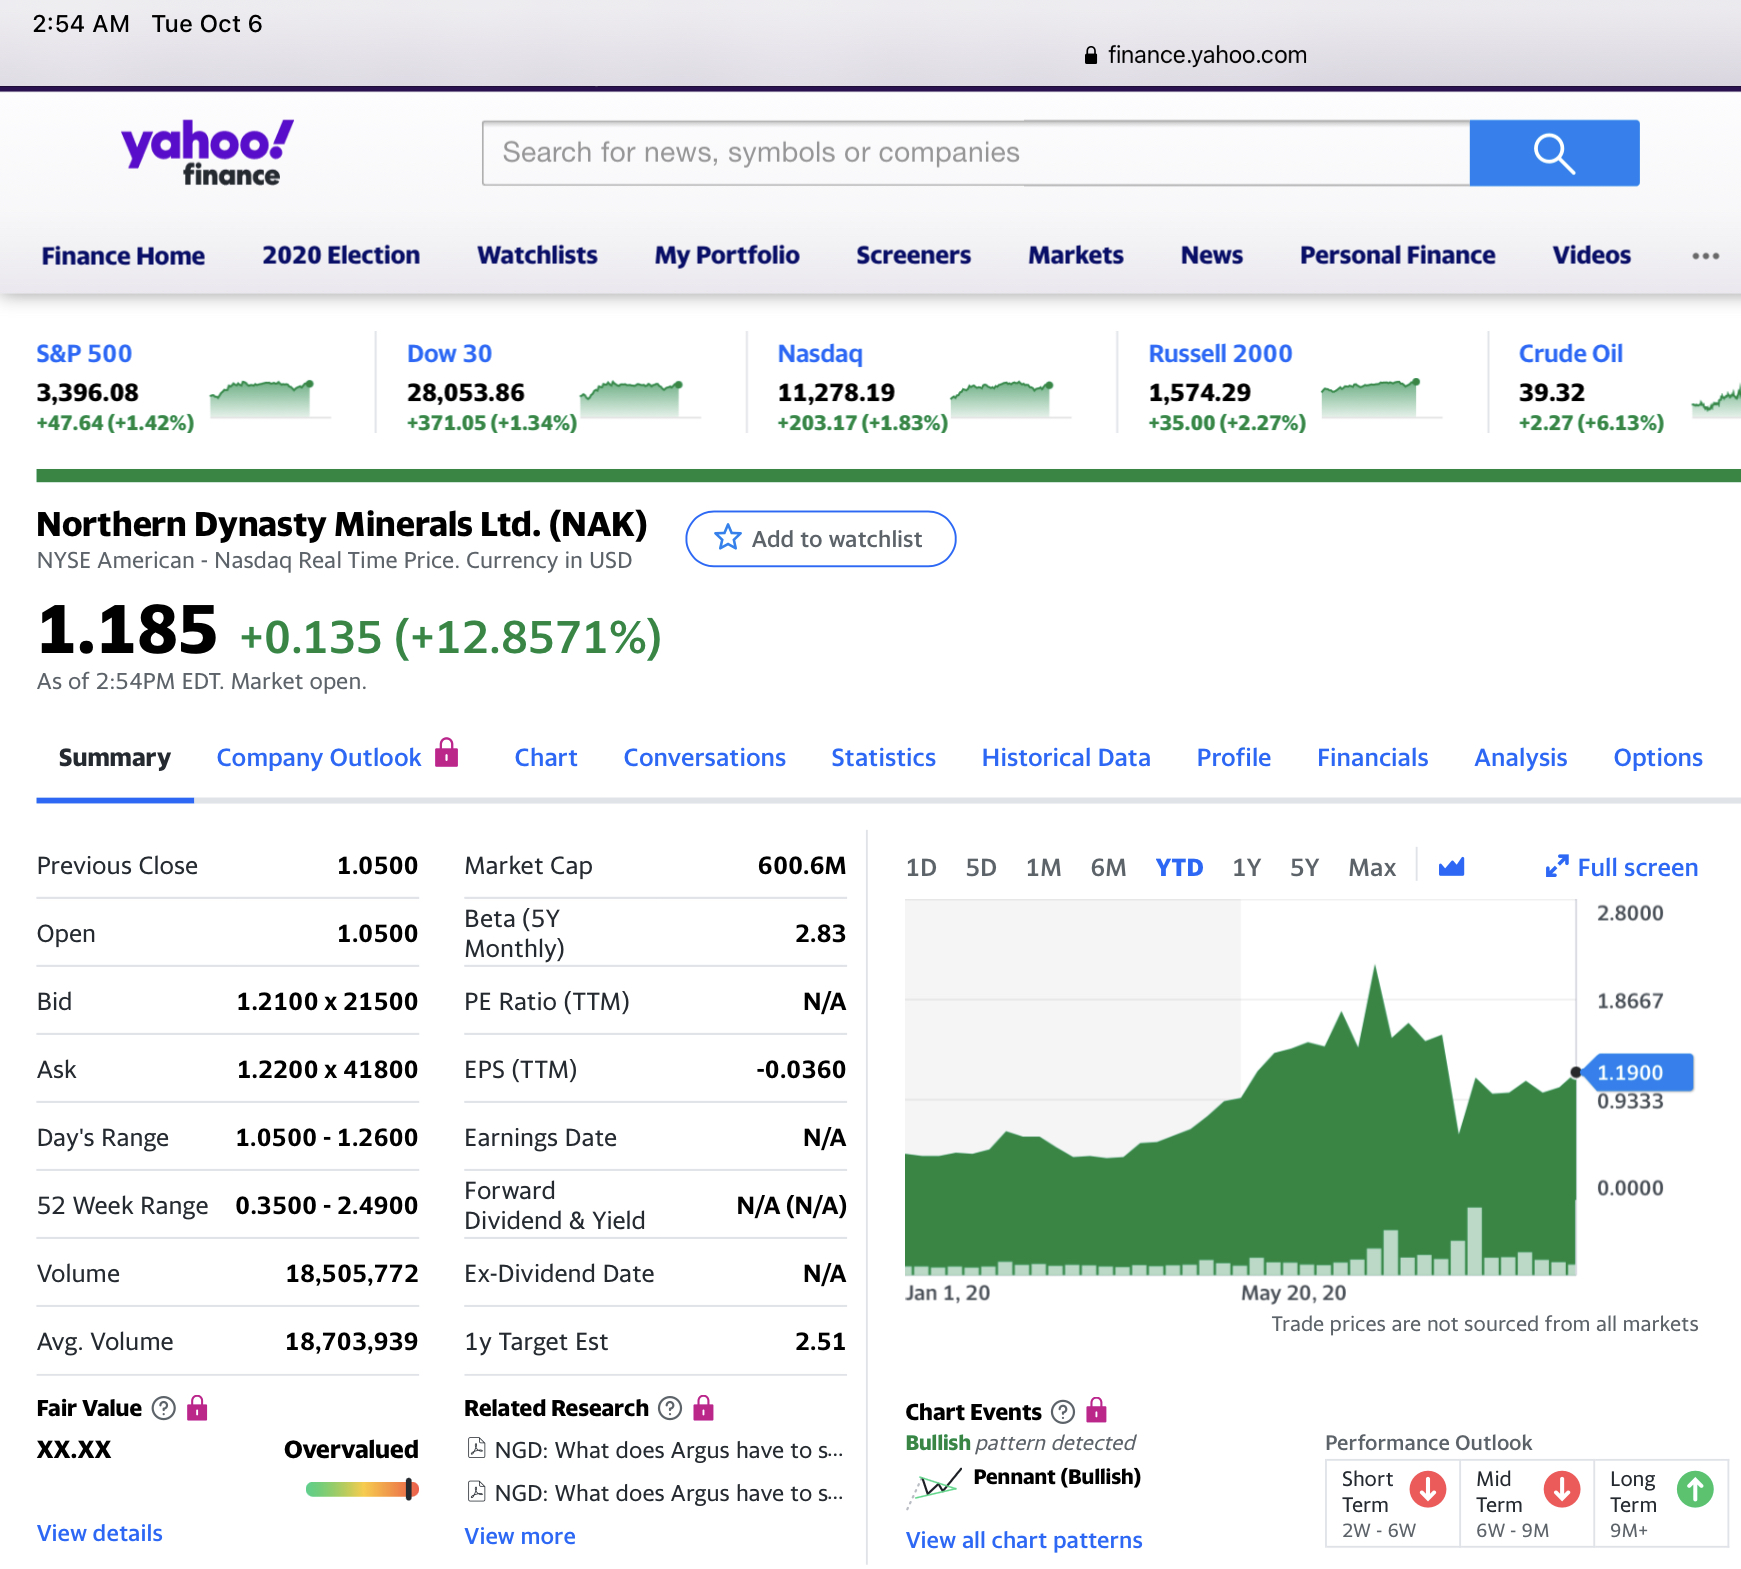Click the blue magnifying glass search button
This screenshot has height=1569, width=1741.
click(1553, 153)
